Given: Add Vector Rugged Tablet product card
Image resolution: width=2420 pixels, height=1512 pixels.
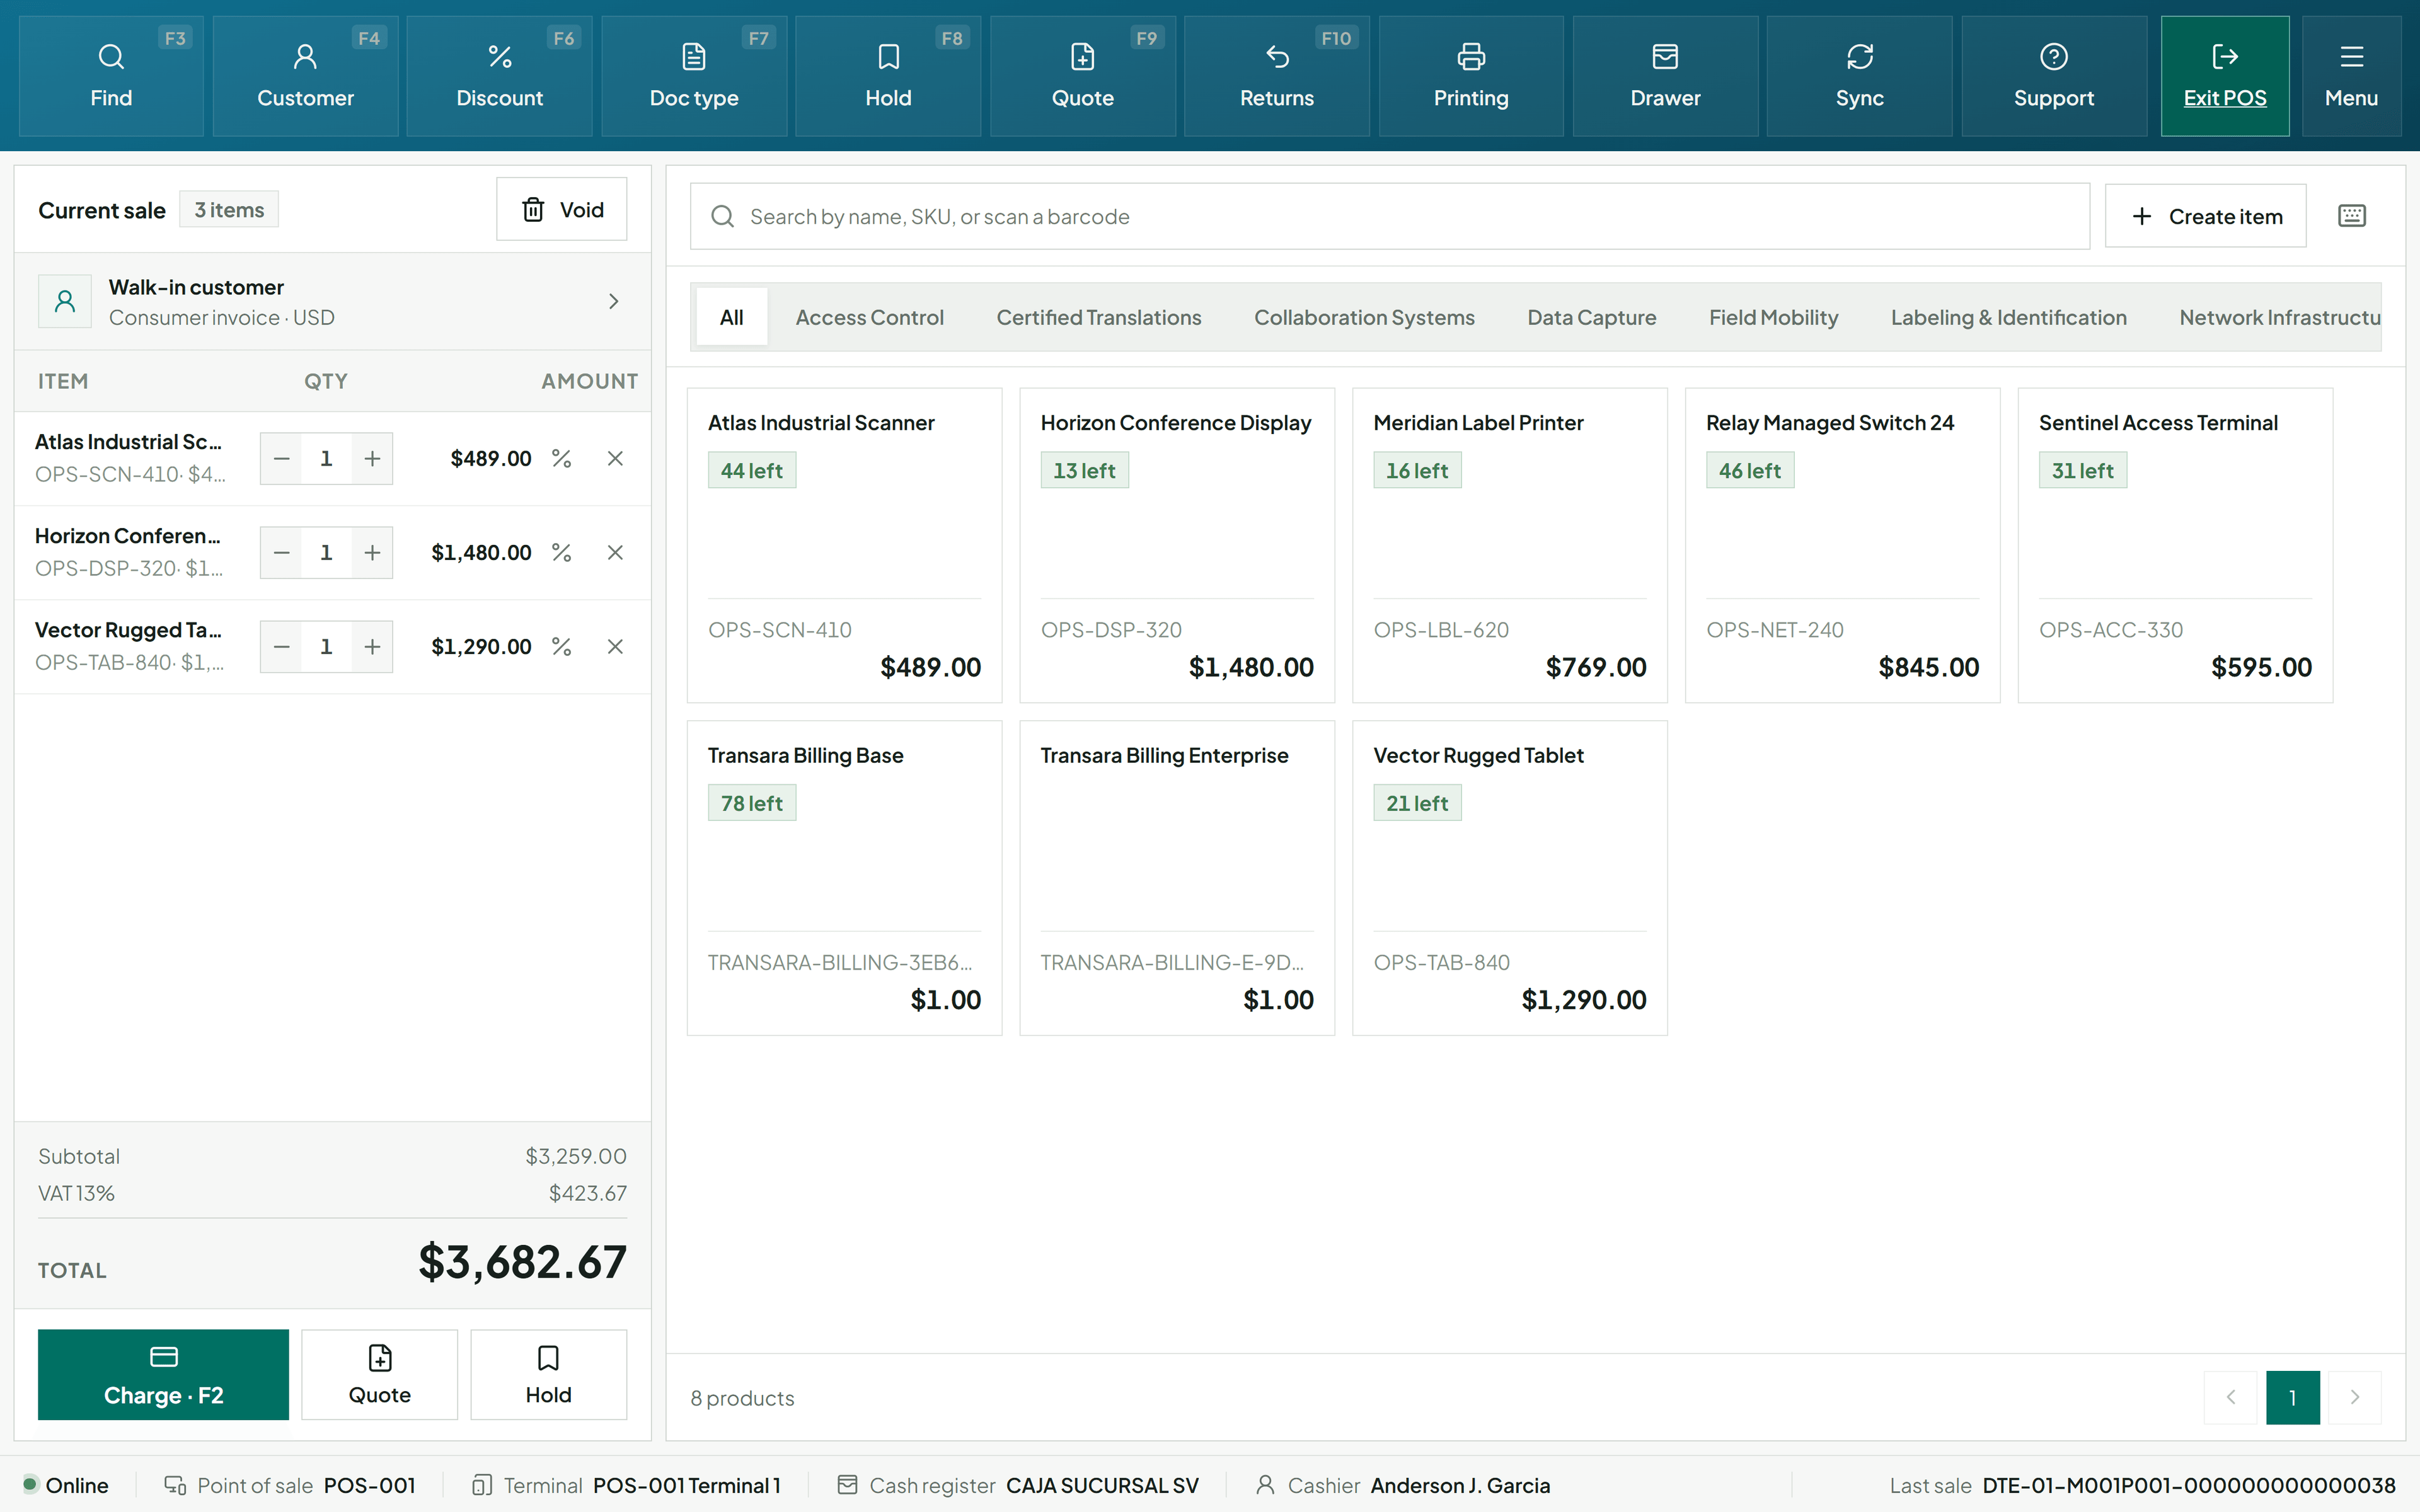Looking at the screenshot, I should point(1510,878).
